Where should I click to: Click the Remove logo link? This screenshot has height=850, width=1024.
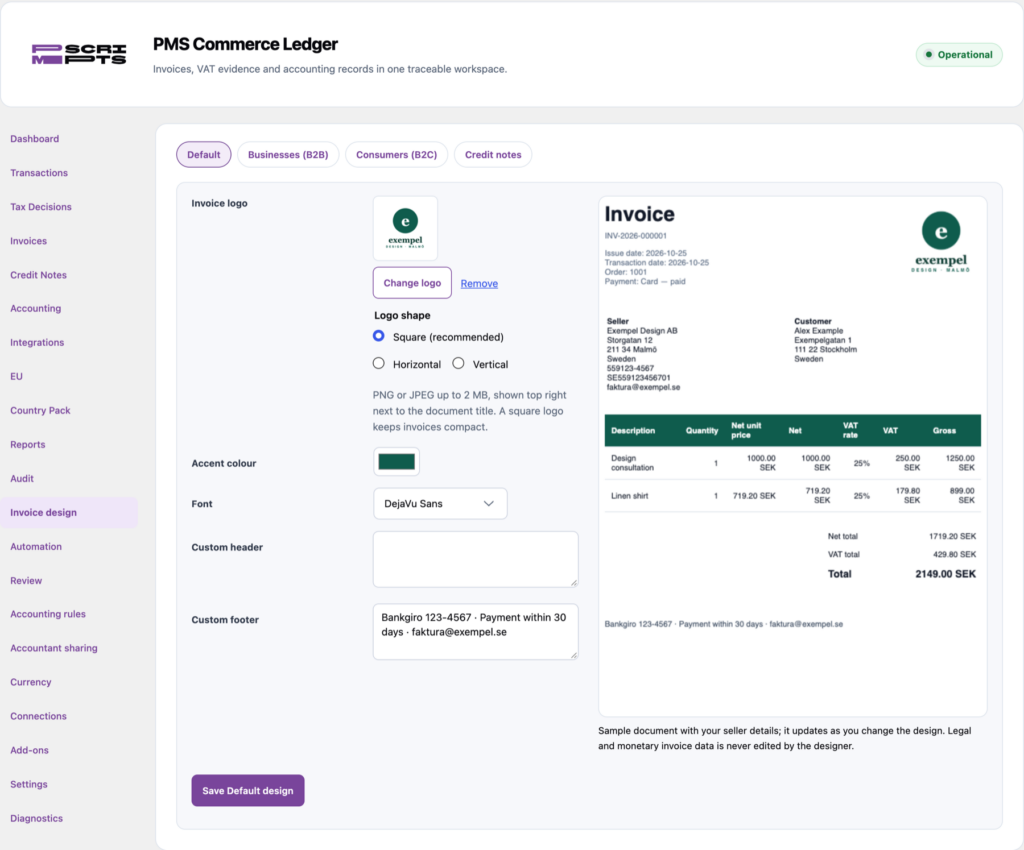(x=479, y=283)
